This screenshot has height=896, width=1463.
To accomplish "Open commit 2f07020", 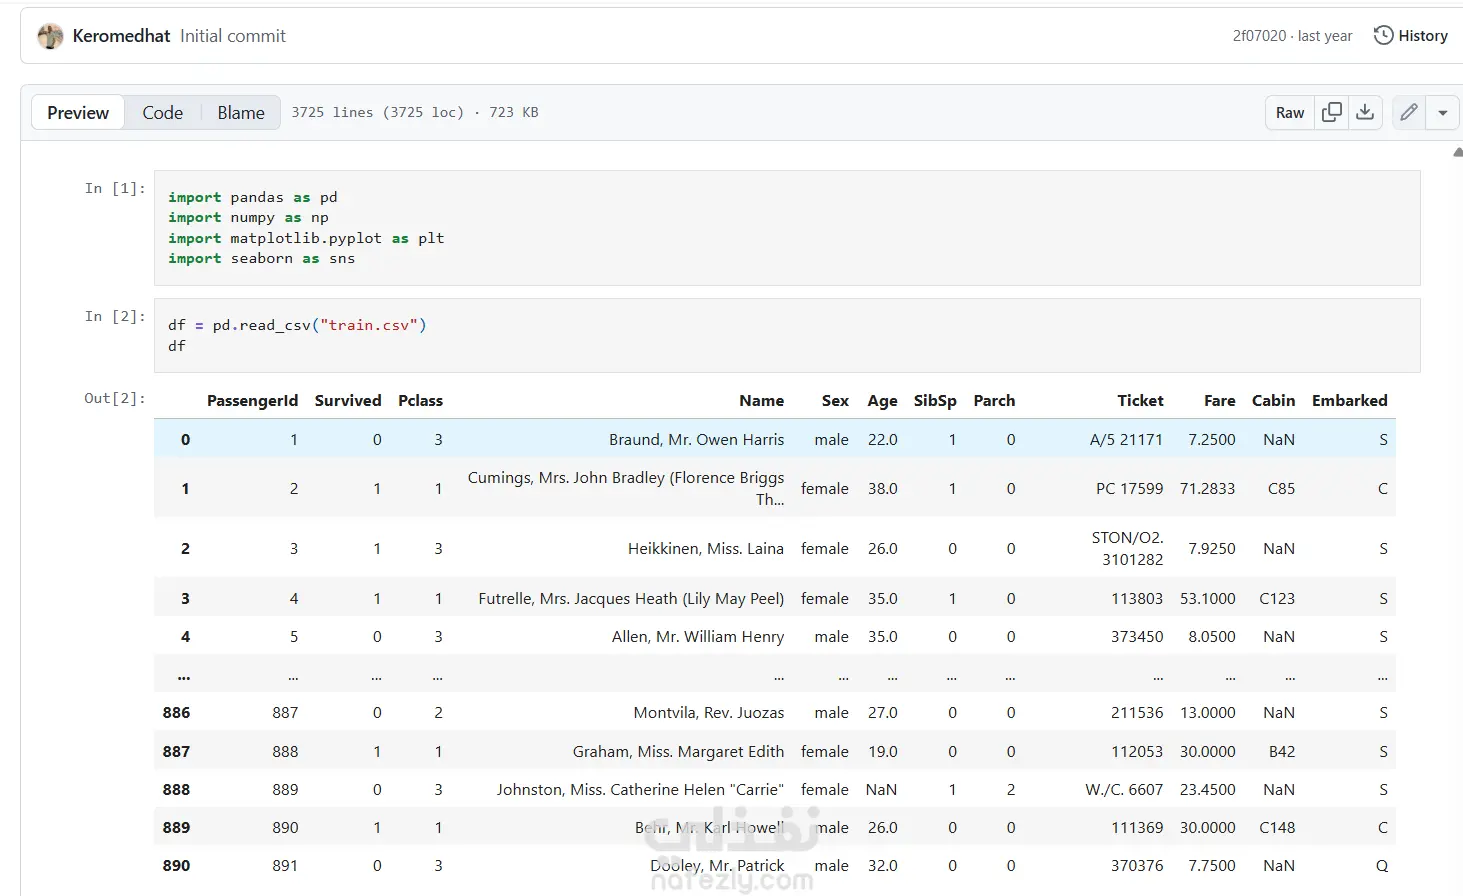I will (x=1259, y=36).
